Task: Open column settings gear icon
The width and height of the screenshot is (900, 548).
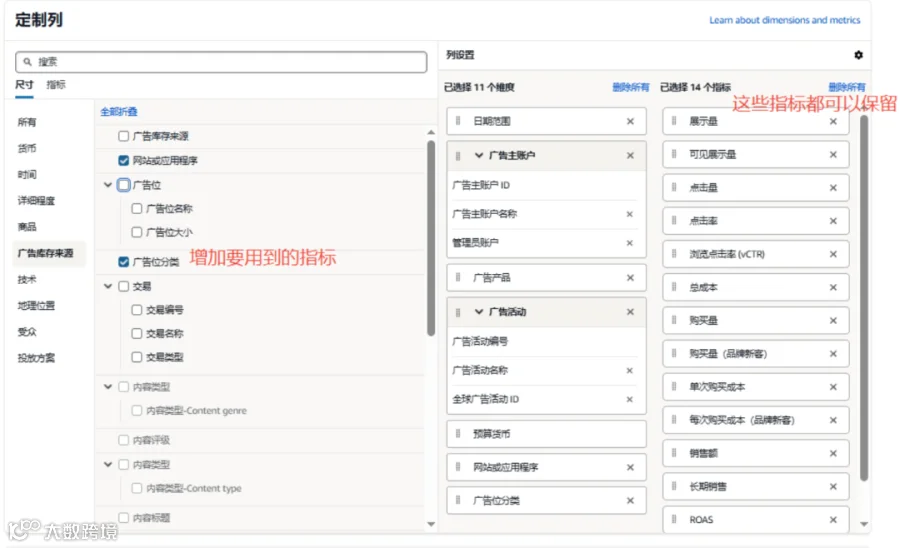Action: 858,55
